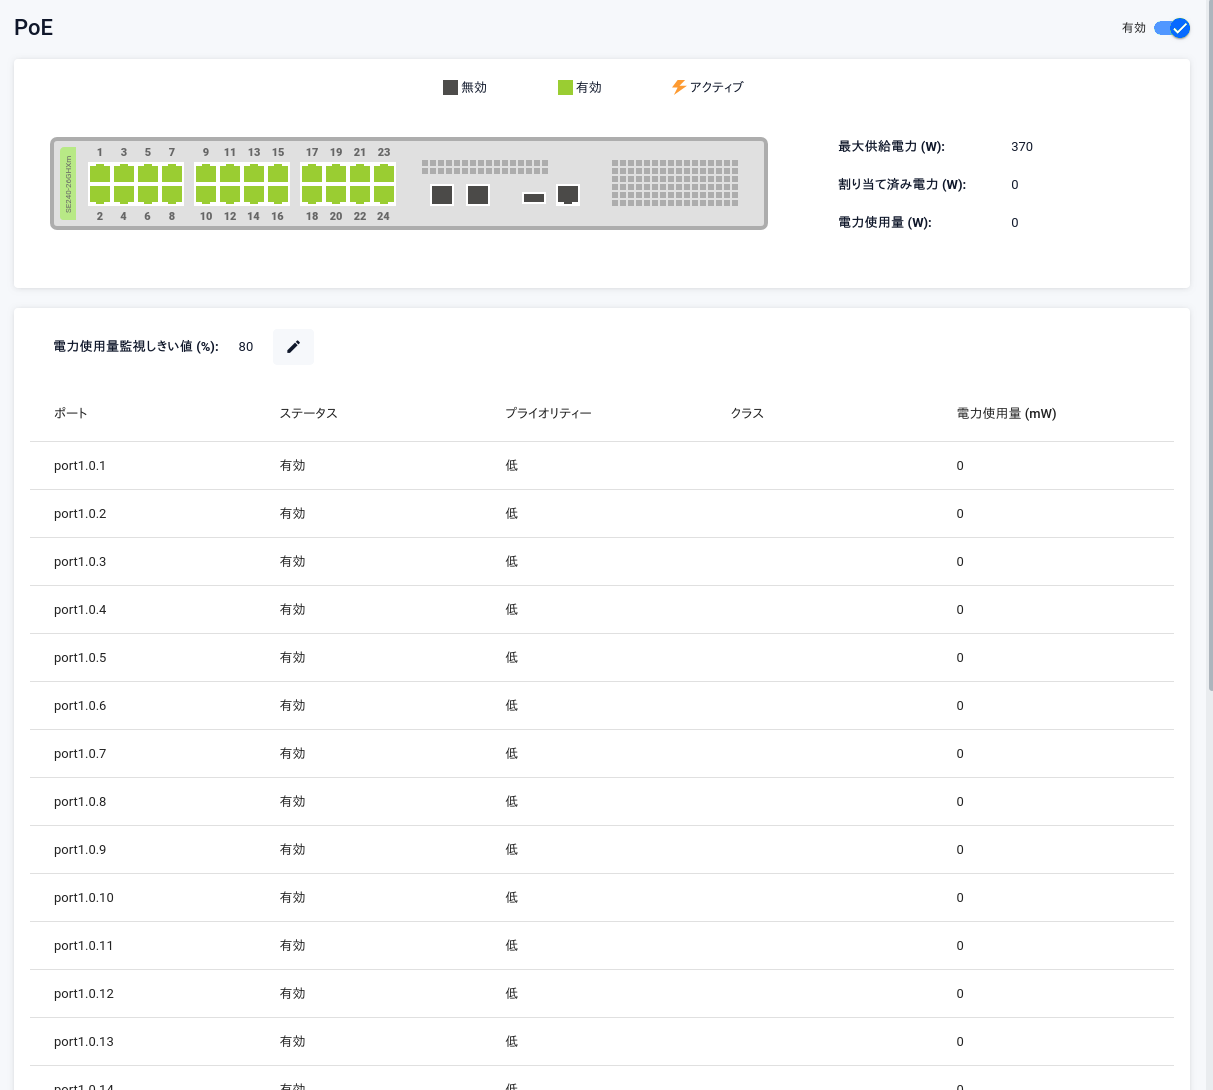Viewport: 1213px width, 1090px height.
Task: Click port 9 on the switch diagram
Action: pos(206,173)
